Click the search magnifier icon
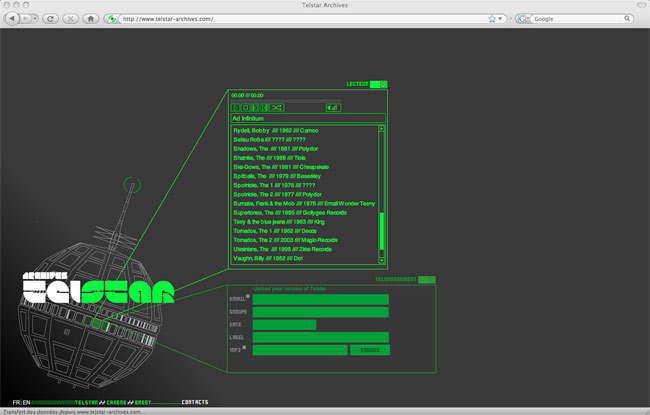This screenshot has height=415, width=650. pyautogui.click(x=627, y=18)
